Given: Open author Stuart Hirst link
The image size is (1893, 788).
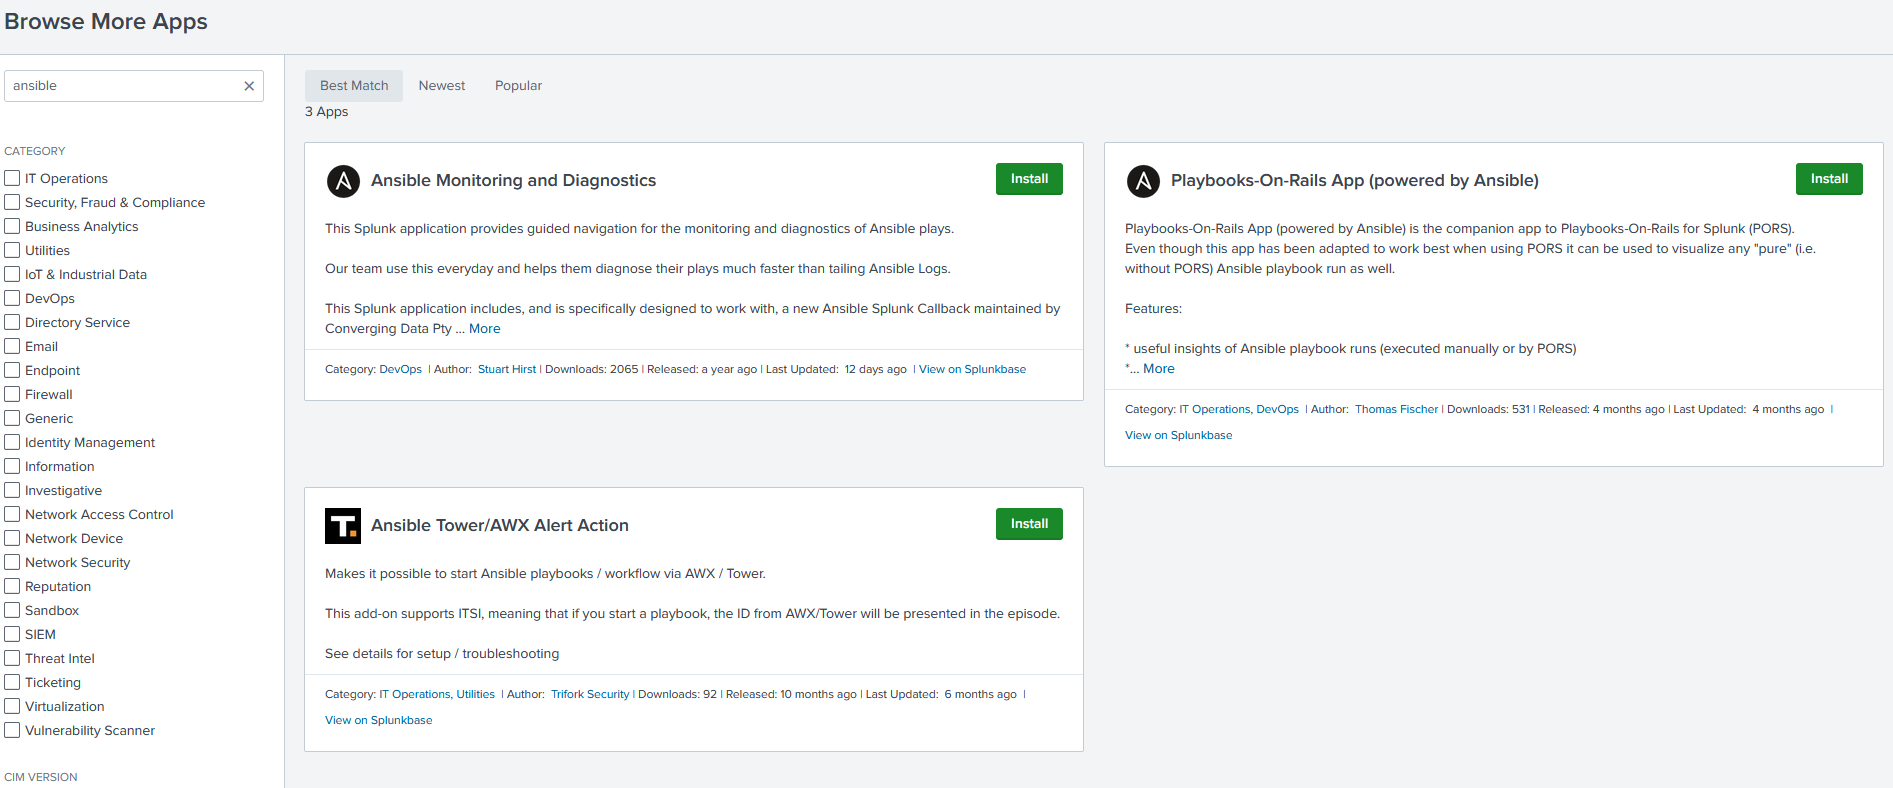Looking at the screenshot, I should (507, 370).
